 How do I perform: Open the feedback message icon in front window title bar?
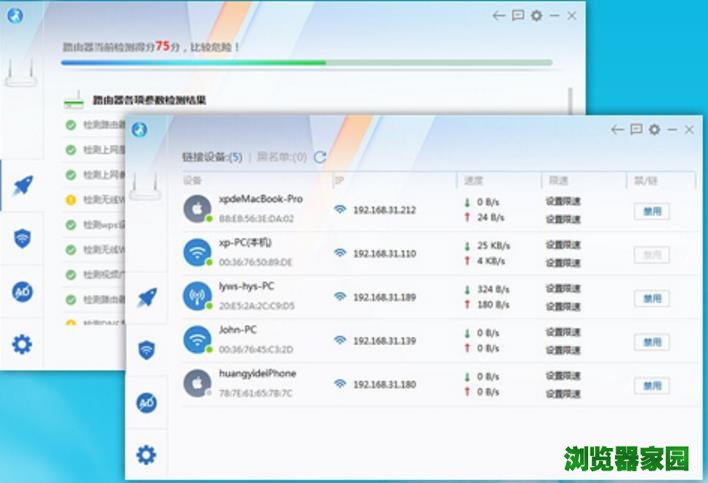(636, 130)
